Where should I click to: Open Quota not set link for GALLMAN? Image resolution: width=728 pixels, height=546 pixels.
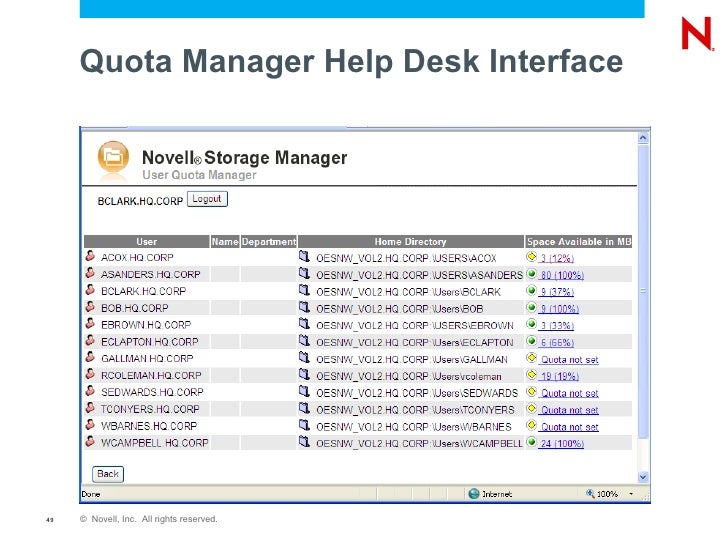(570, 359)
